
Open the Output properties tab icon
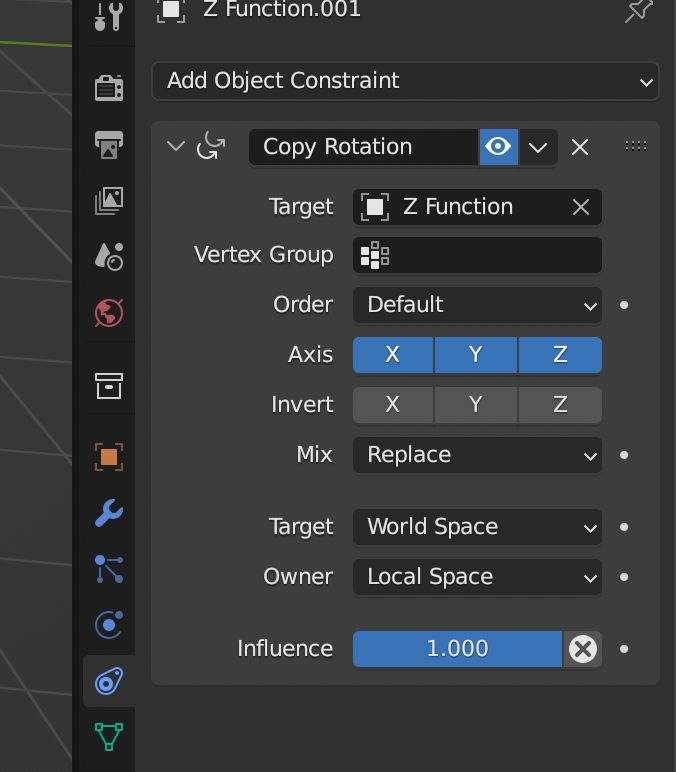[109, 145]
